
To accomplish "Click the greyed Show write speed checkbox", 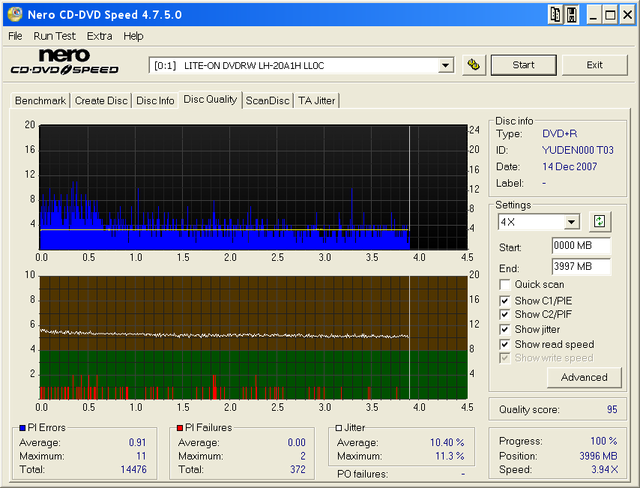I will pos(504,358).
